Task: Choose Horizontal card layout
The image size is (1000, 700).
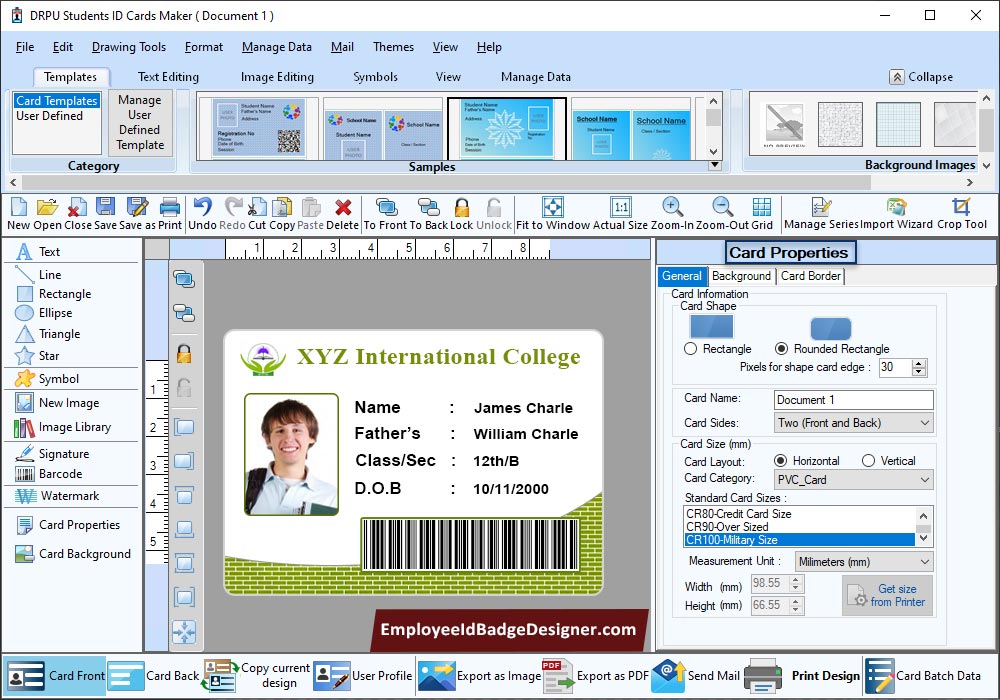Action: coord(780,461)
